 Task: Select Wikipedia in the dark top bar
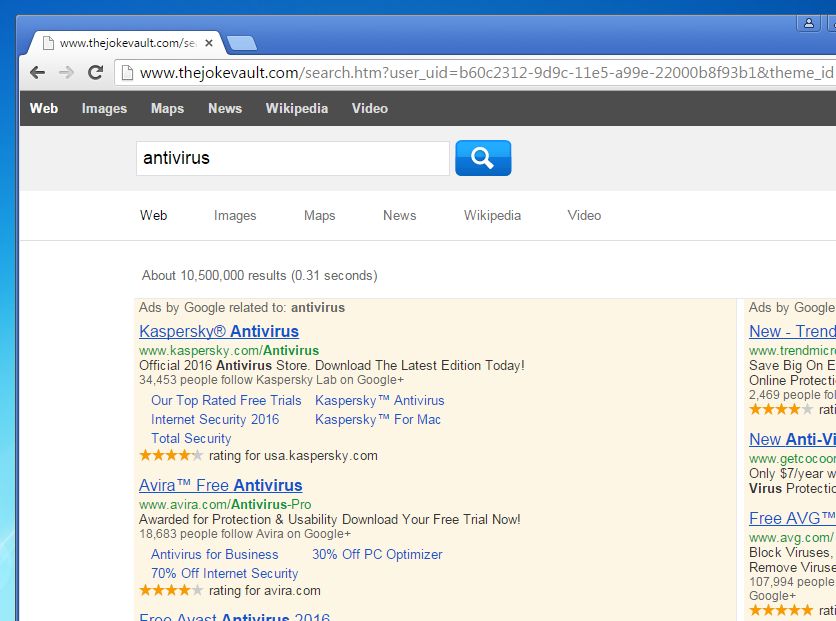pos(297,108)
